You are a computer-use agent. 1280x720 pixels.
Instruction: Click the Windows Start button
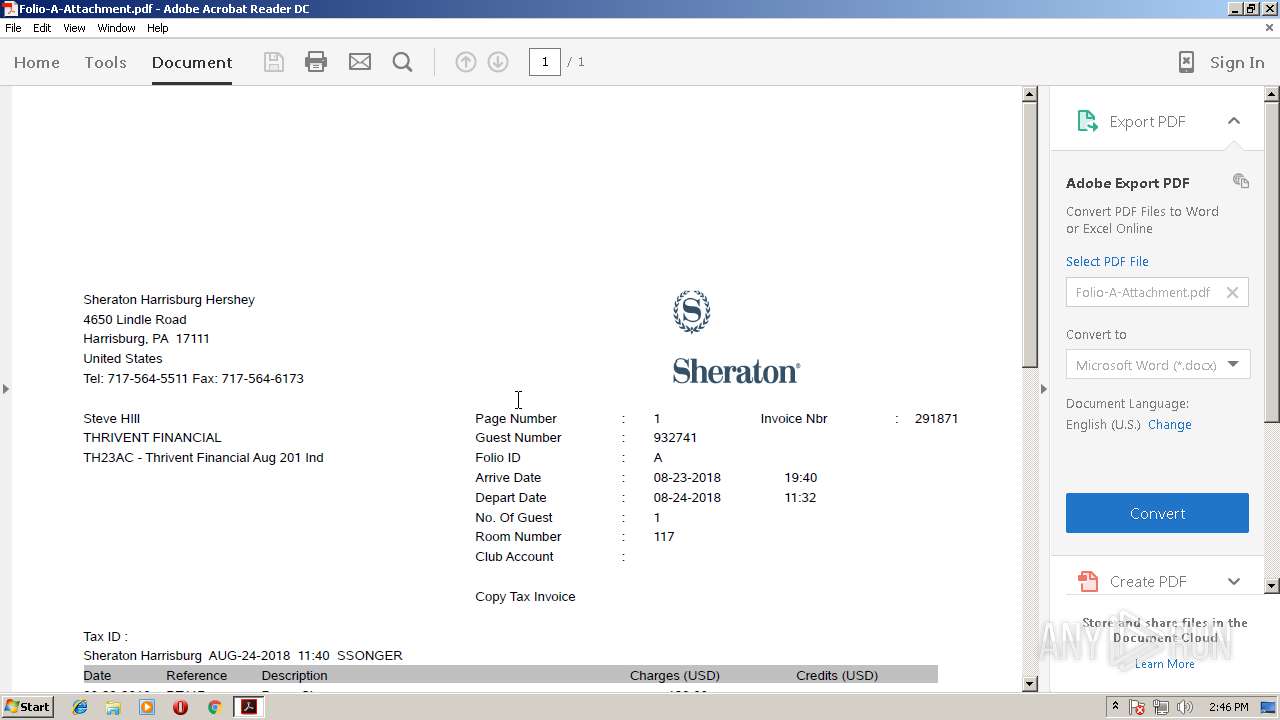pos(28,707)
